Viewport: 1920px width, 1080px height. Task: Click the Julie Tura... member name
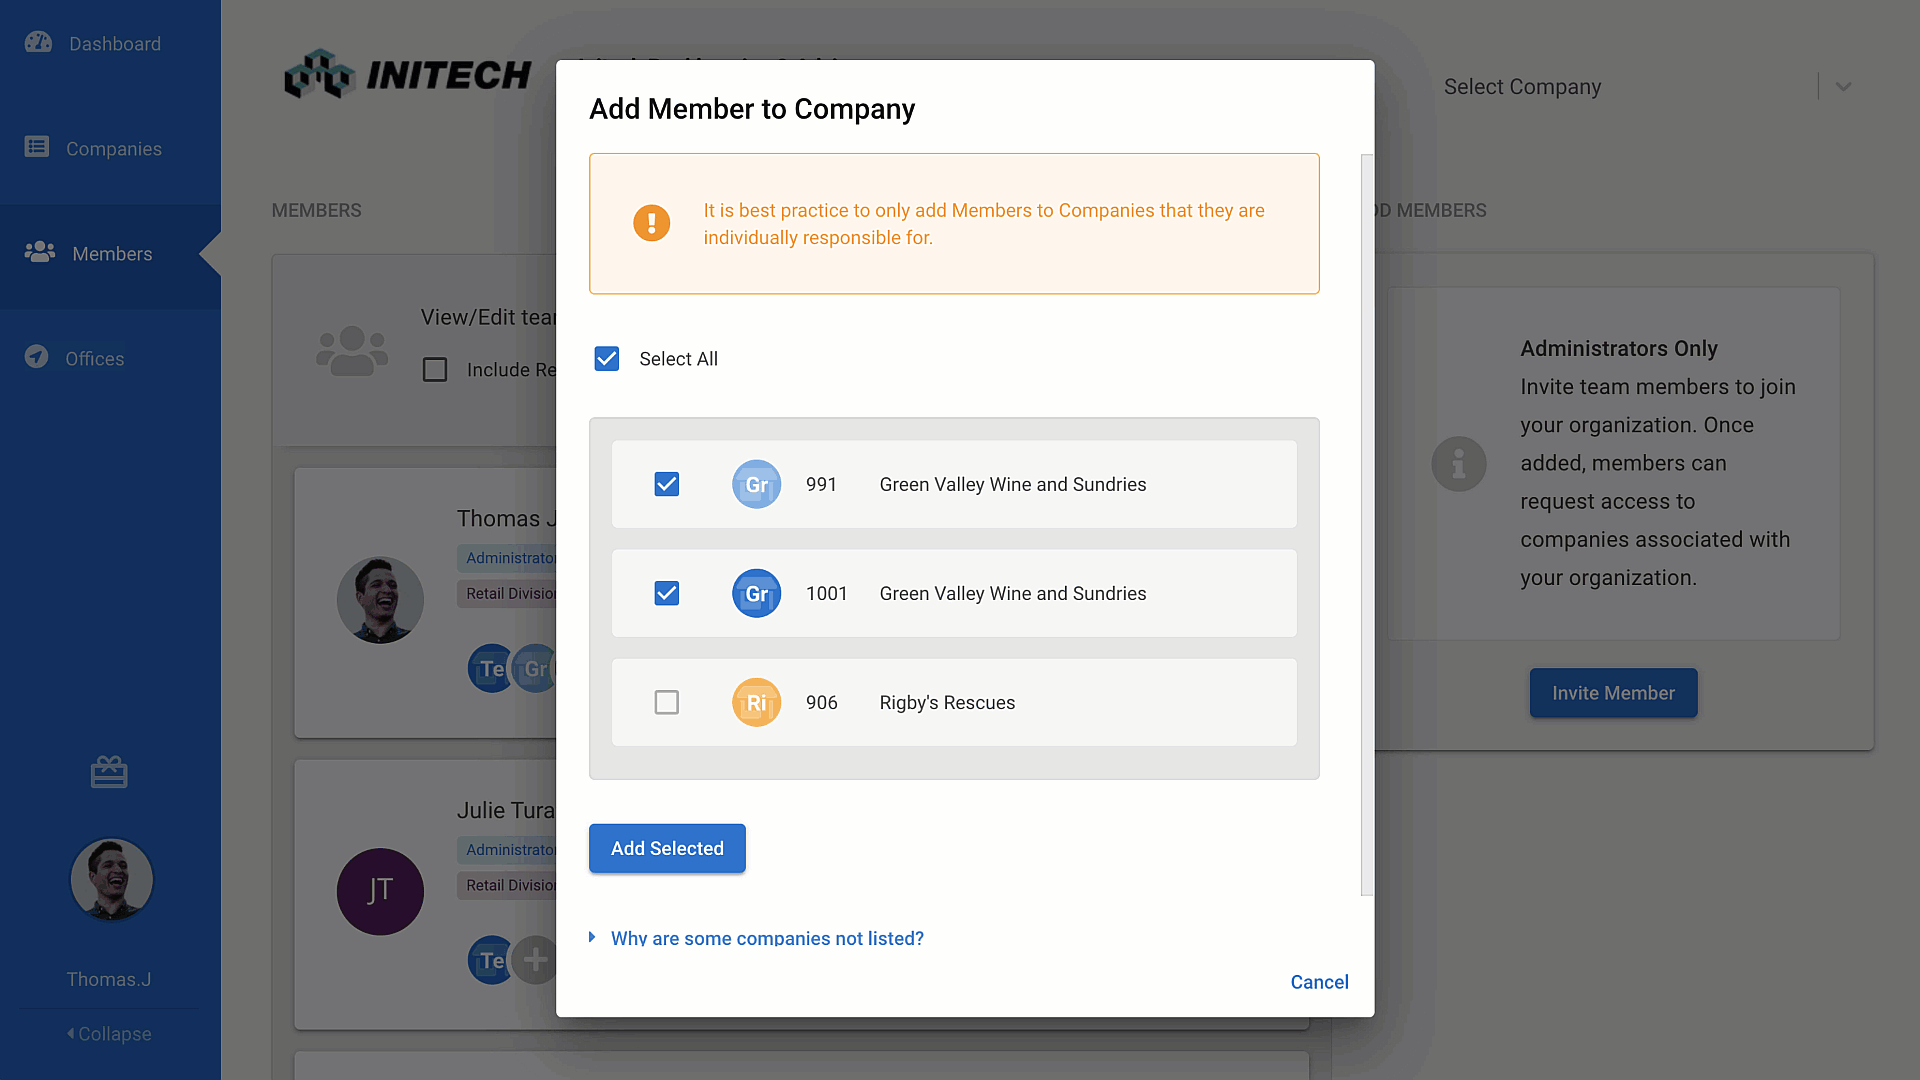pos(506,810)
